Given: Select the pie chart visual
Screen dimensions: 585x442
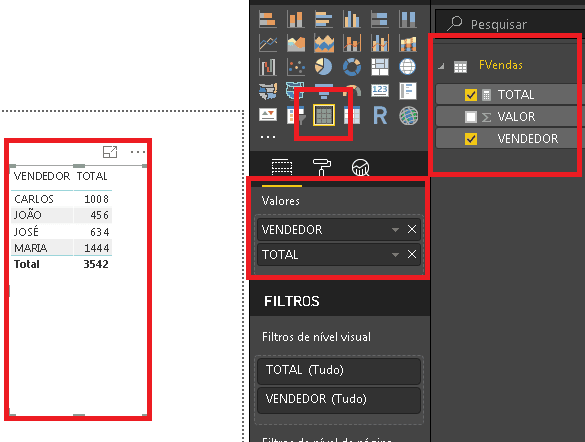Looking at the screenshot, I should pyautogui.click(x=323, y=67).
